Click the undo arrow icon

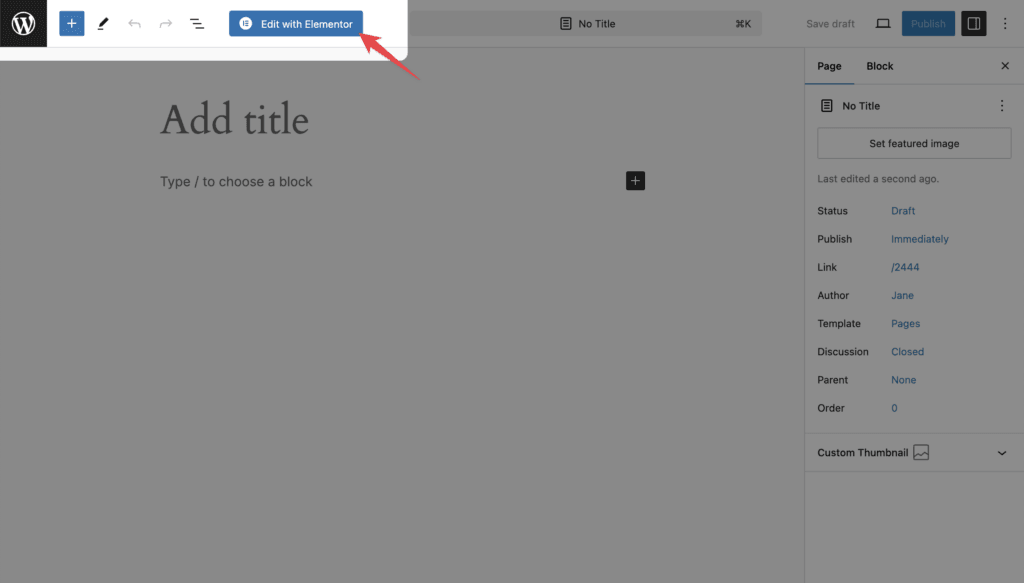click(x=135, y=24)
